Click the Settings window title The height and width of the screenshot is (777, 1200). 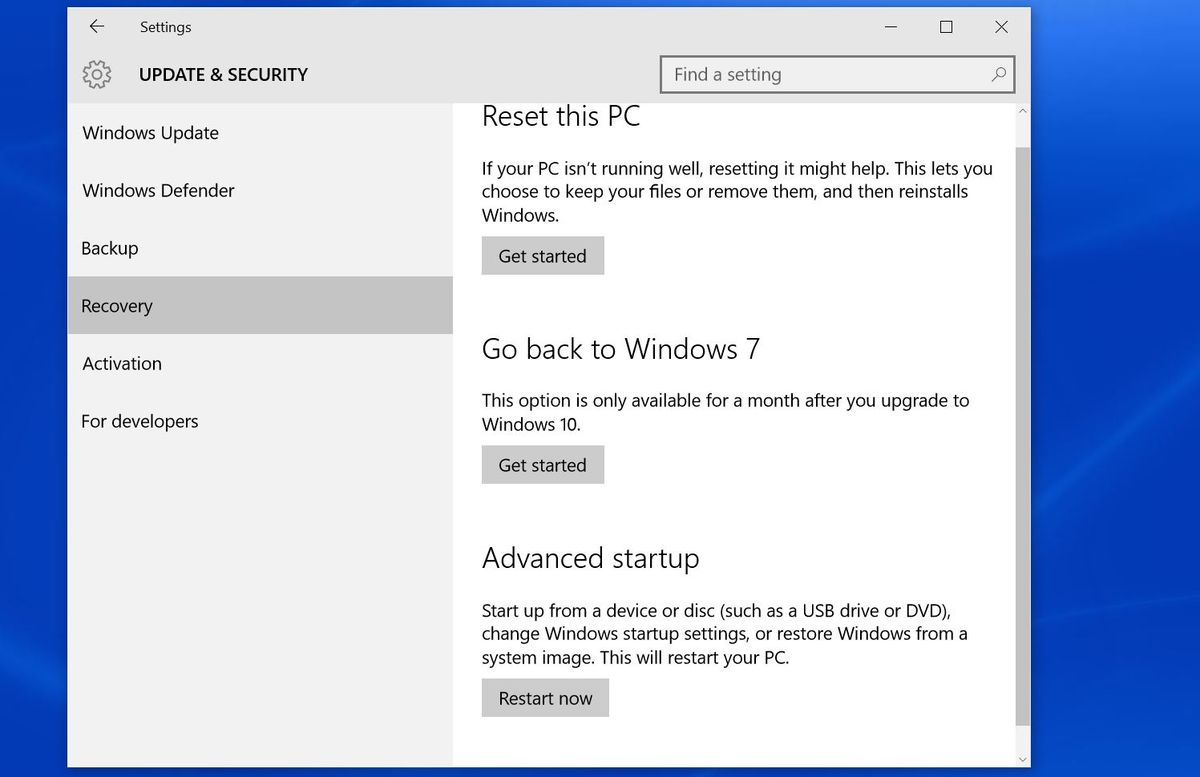coord(165,27)
